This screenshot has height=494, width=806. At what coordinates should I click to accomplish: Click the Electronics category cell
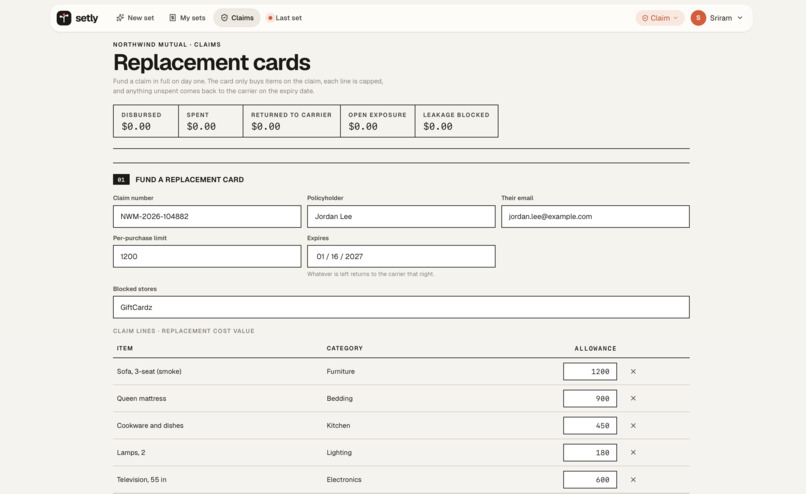pos(344,480)
